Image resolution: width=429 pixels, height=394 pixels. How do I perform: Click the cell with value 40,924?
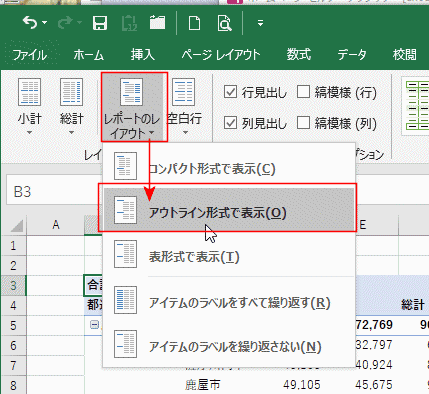coord(374,365)
